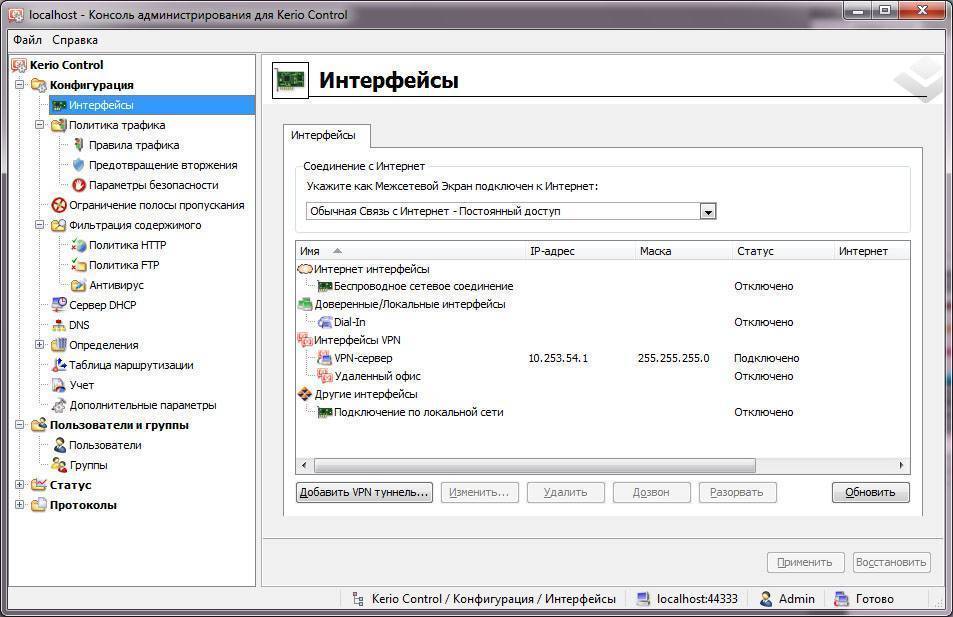The height and width of the screenshot is (617, 953).
Task: Expand the Протоколы tree node
Action: click(20, 505)
